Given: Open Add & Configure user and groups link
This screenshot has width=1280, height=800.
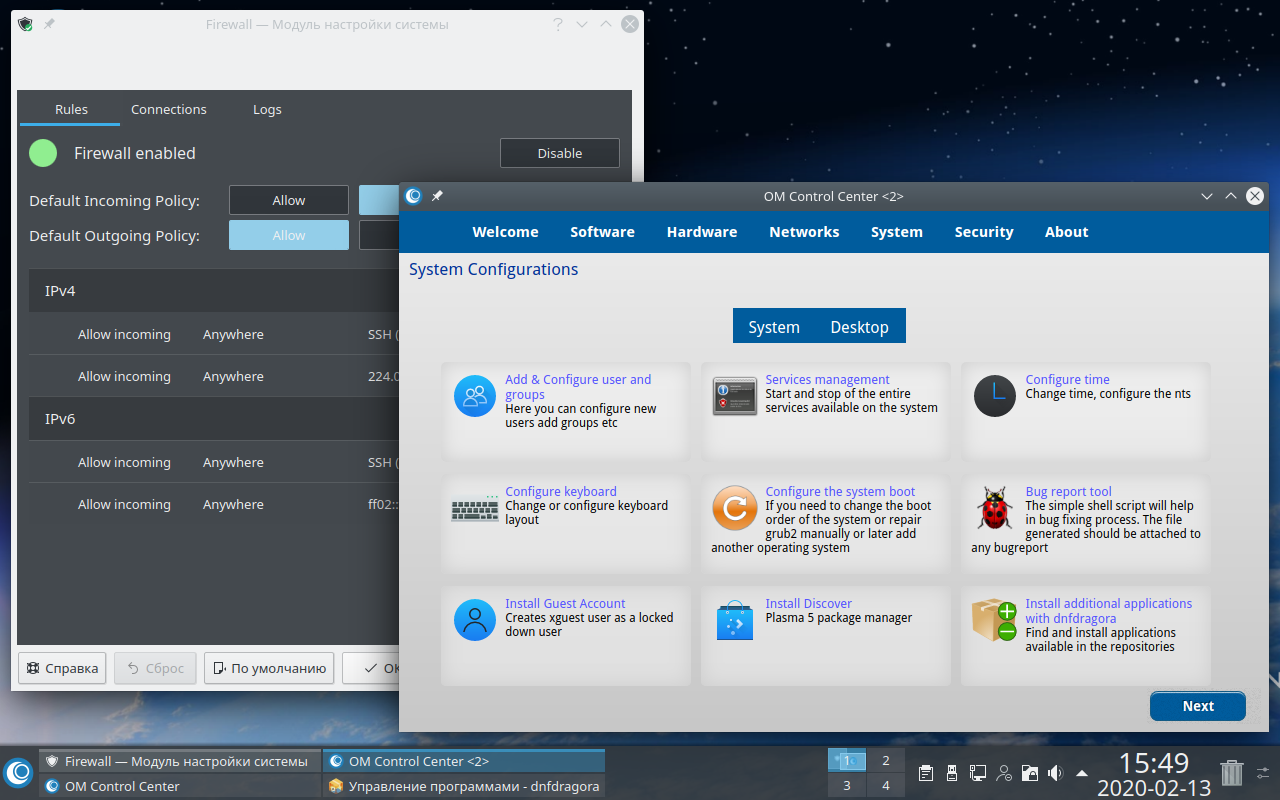Looking at the screenshot, I should (578, 387).
